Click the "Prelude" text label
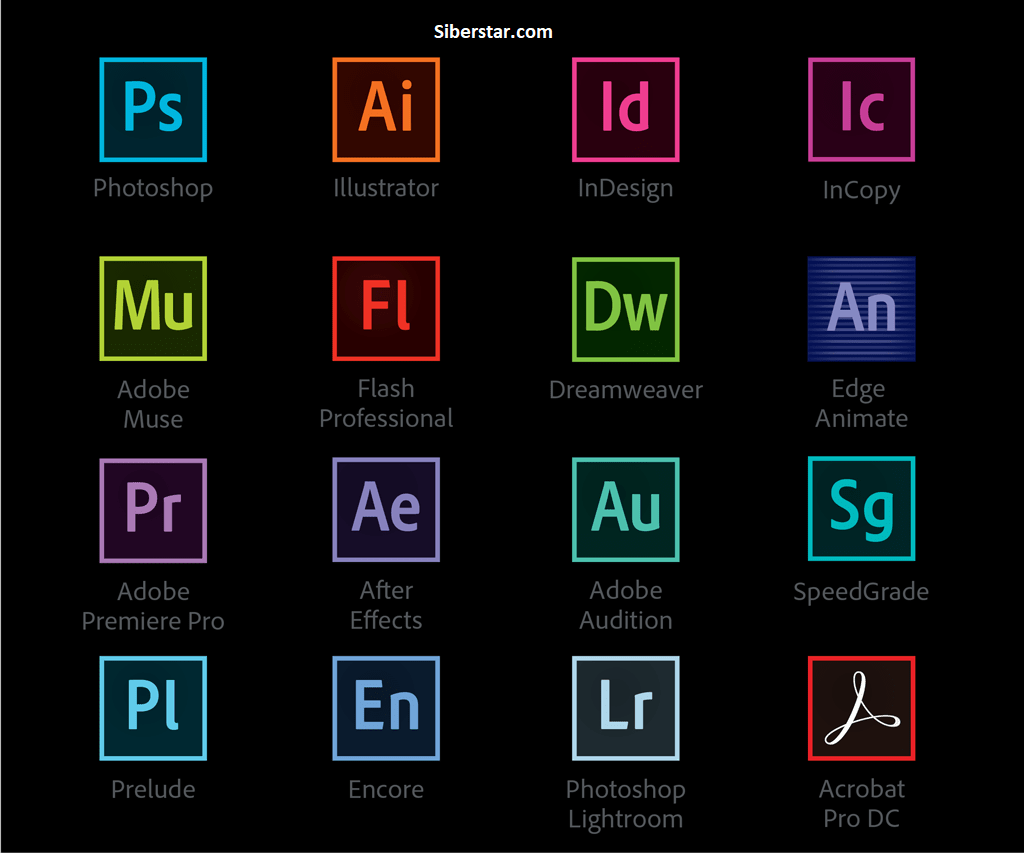 [153, 789]
